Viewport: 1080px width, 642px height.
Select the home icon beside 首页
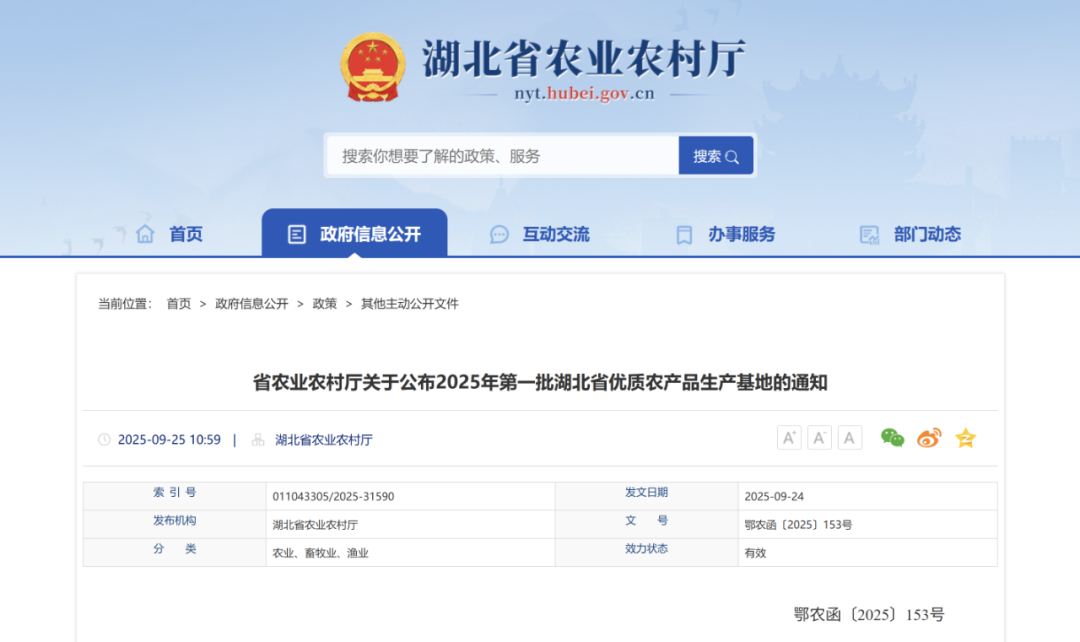(146, 233)
